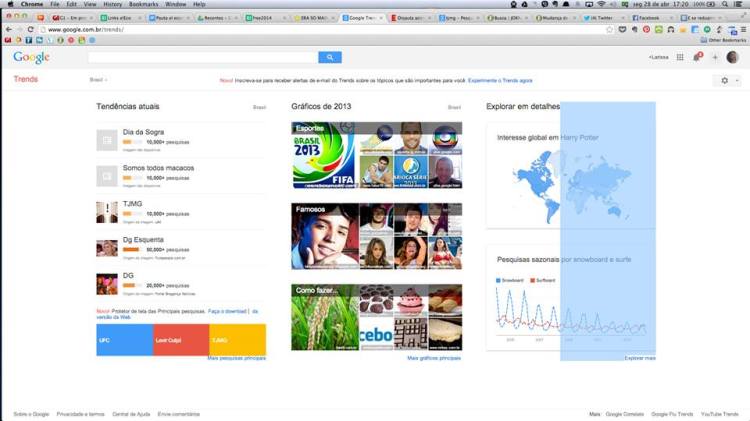Click the Snowboard legend entry
Screen dimensions: 750x421
pos(510,280)
